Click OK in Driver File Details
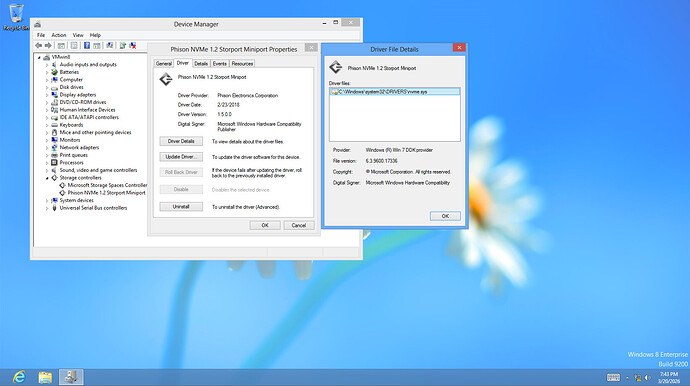690x386 pixels. pos(445,216)
